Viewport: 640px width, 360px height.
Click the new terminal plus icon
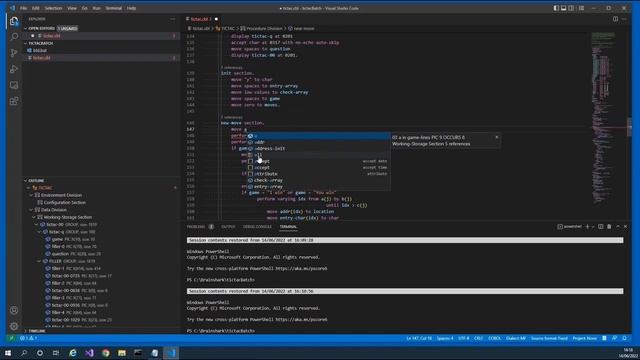[x=587, y=227]
